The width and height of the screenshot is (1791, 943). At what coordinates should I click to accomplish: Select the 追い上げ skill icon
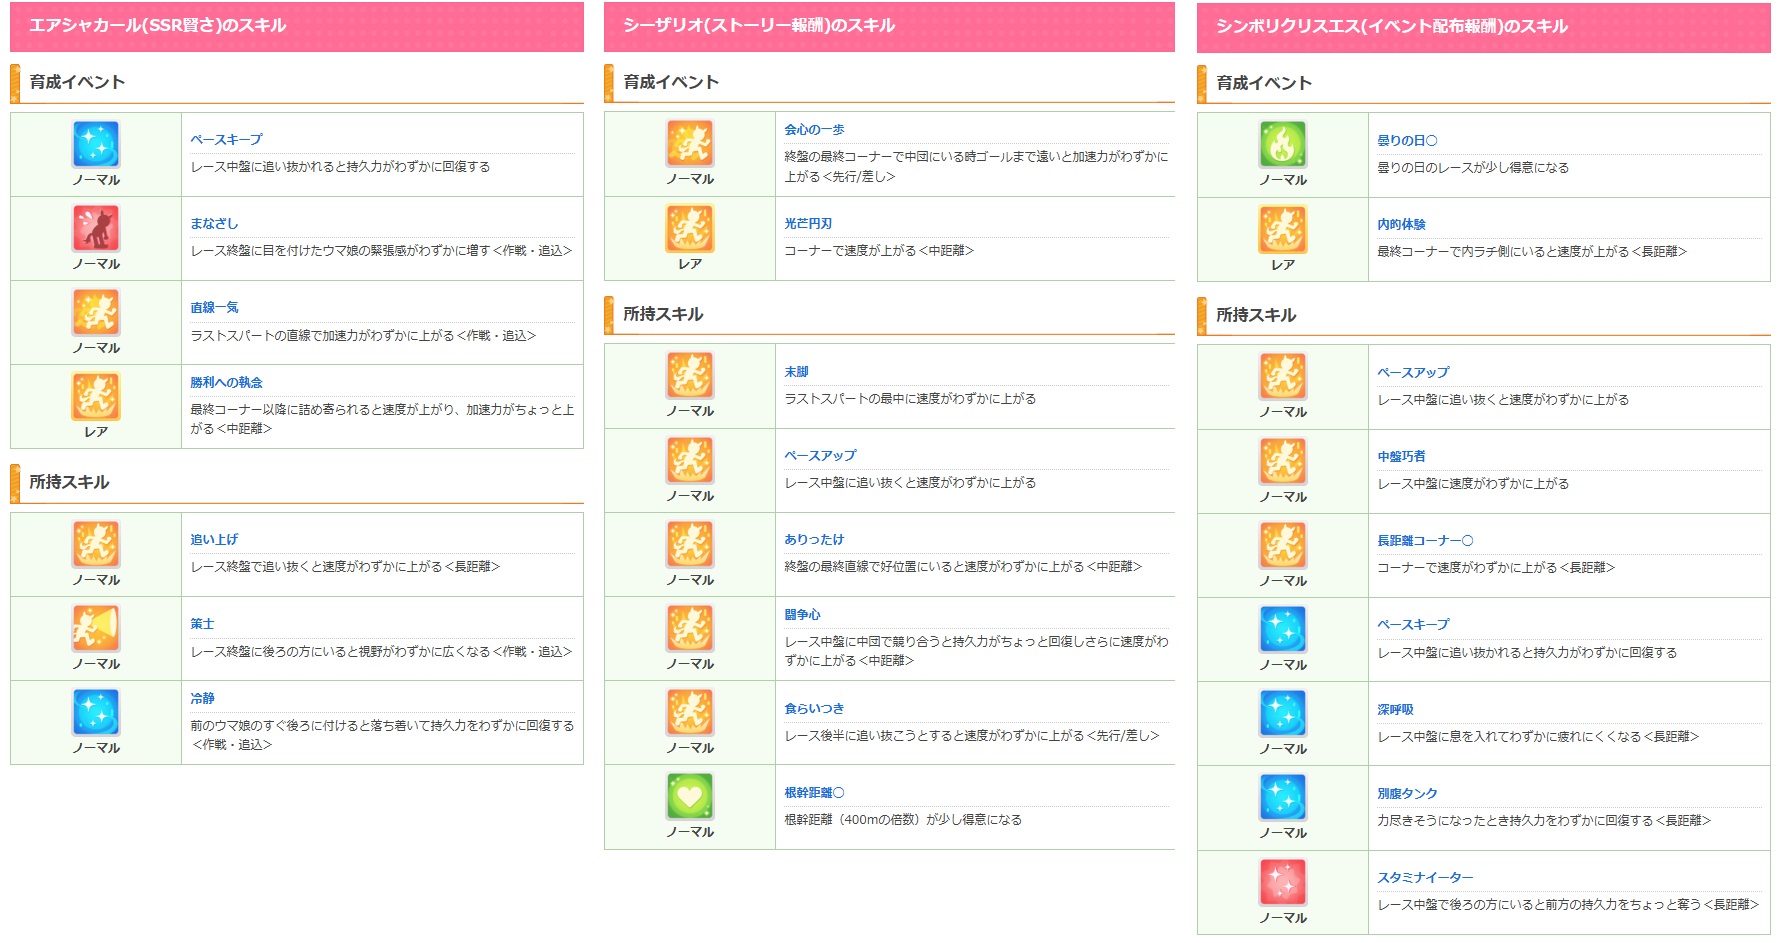(x=96, y=544)
